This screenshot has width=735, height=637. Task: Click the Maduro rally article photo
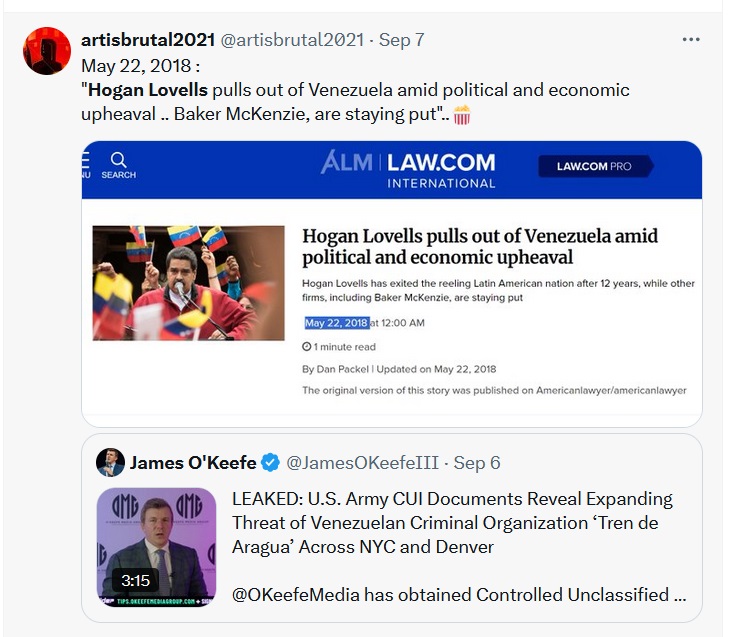click(188, 283)
